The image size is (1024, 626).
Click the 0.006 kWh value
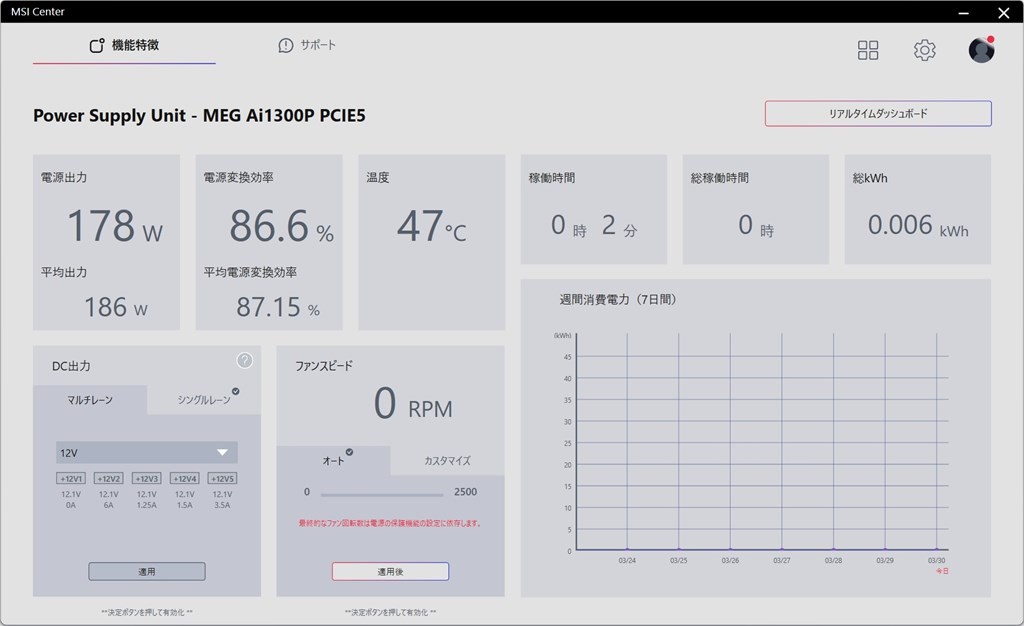click(918, 225)
